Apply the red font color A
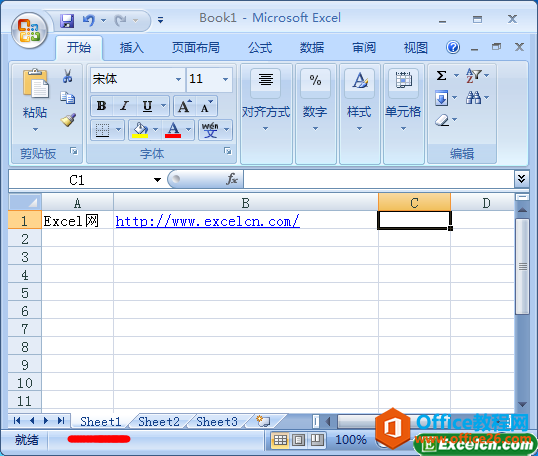538x456 pixels. (173, 130)
